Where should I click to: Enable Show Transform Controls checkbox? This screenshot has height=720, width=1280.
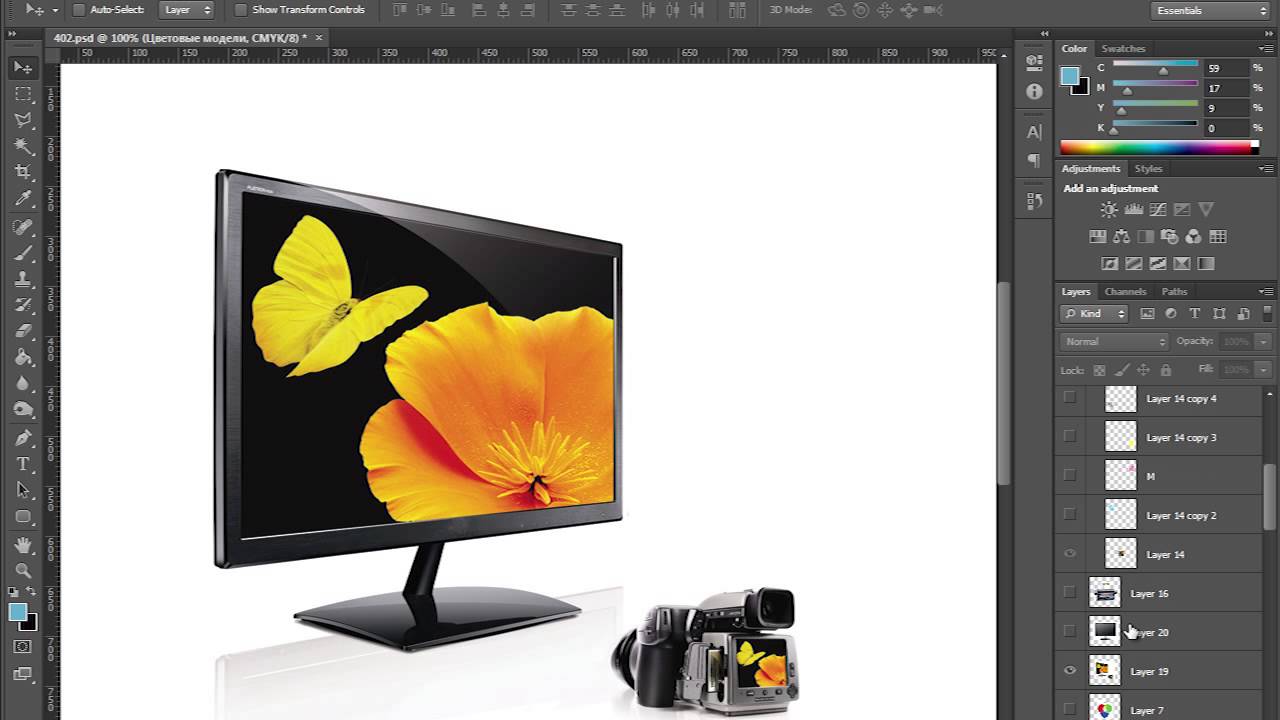click(240, 10)
